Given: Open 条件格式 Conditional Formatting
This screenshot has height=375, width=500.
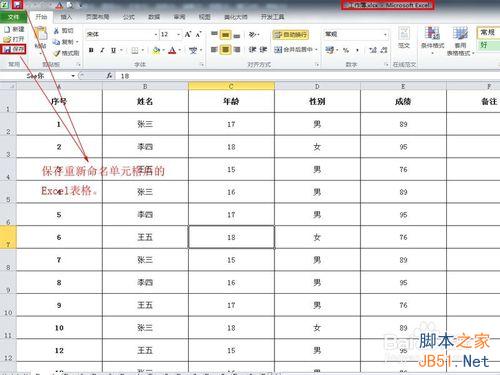Looking at the screenshot, I should point(432,40).
